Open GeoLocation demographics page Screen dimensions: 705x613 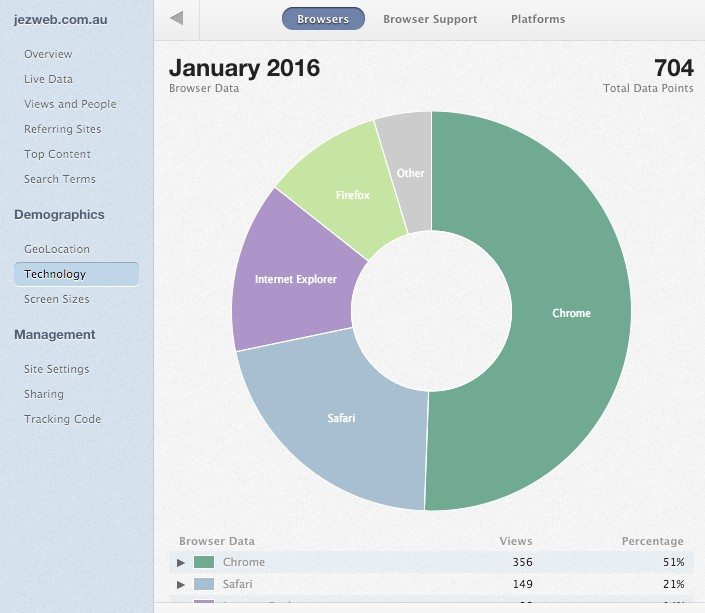click(x=57, y=249)
